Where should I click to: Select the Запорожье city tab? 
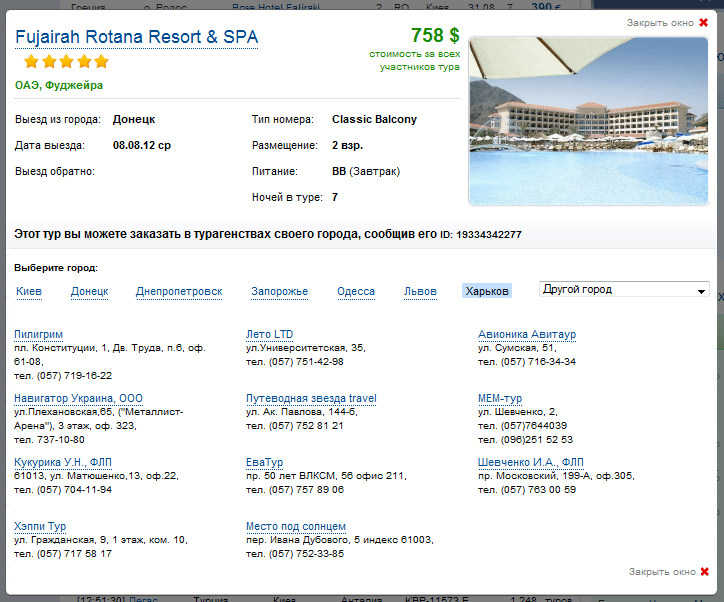[x=279, y=291]
